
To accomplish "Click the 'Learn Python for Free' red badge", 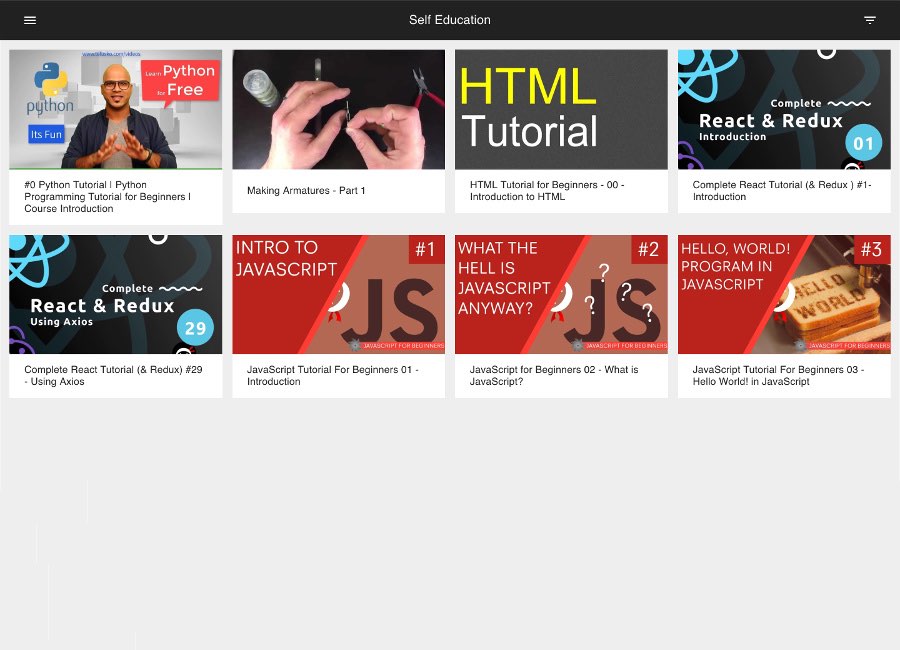I will tap(180, 80).
